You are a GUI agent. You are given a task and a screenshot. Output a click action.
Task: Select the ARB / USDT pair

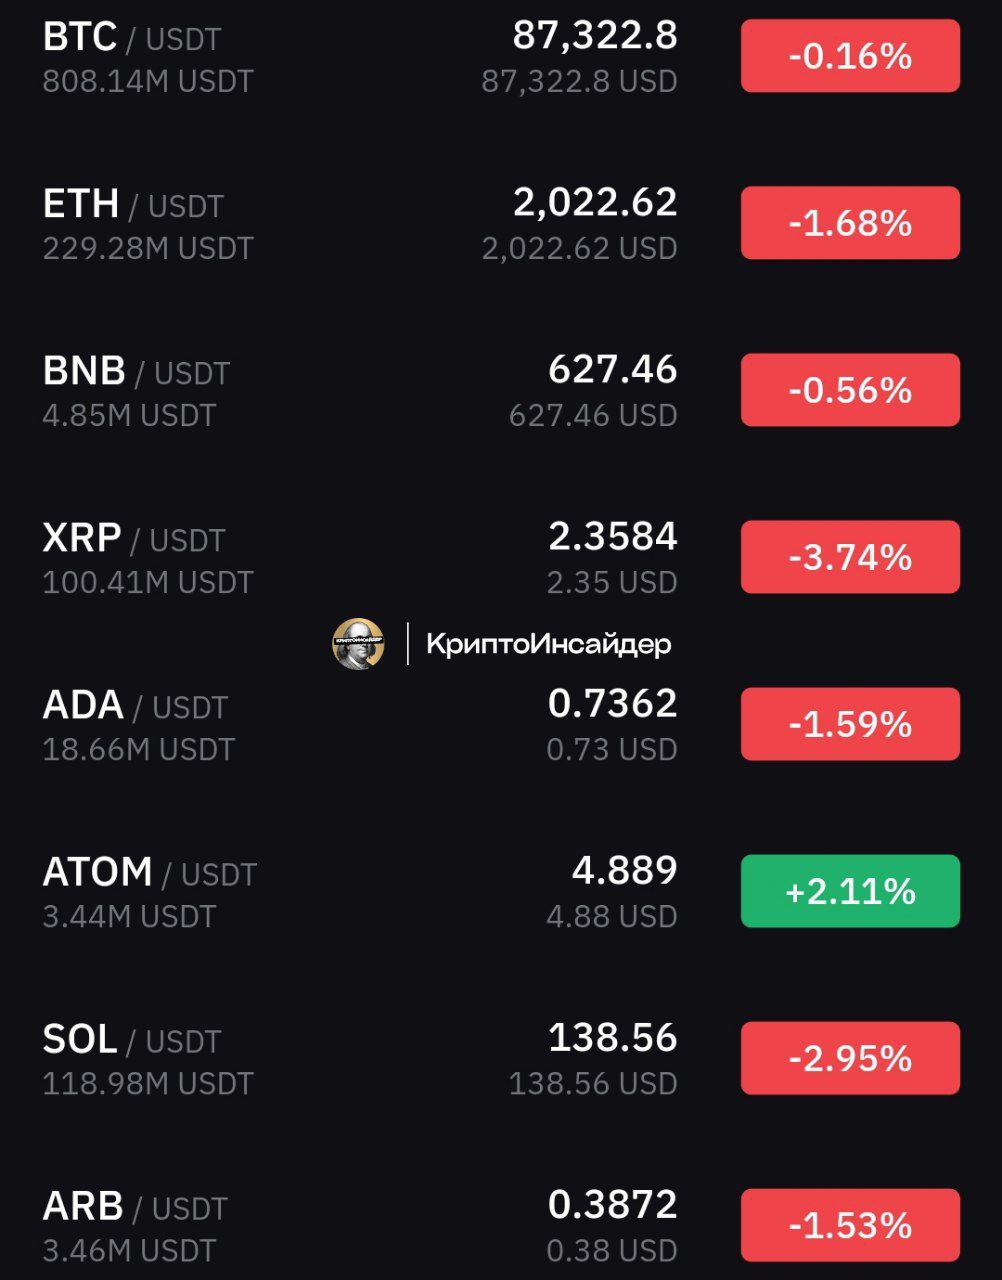[x=501, y=1225]
